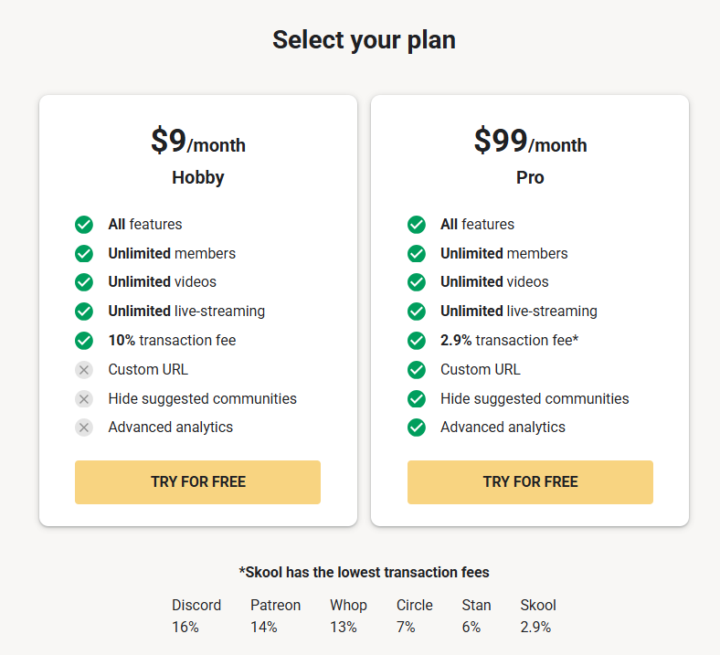Click green check next to 2.9% transaction fee
This screenshot has height=655, width=720.
pyautogui.click(x=417, y=341)
